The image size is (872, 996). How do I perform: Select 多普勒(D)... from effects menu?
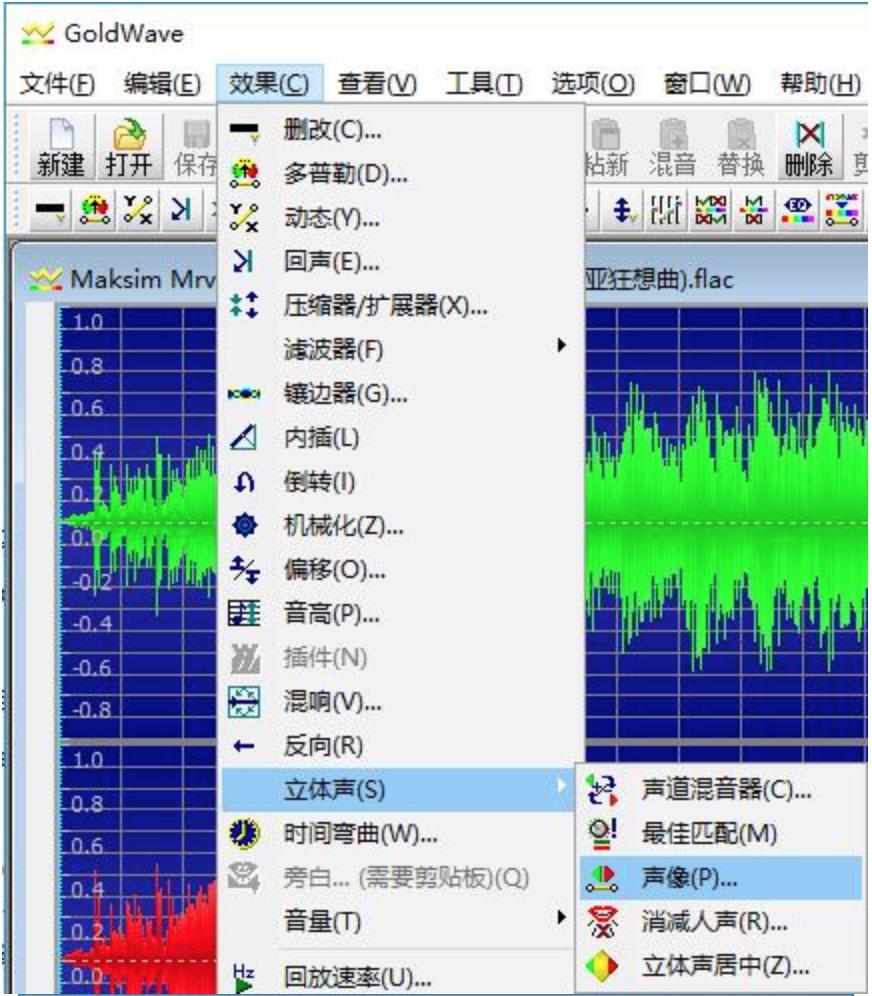click(x=400, y=174)
